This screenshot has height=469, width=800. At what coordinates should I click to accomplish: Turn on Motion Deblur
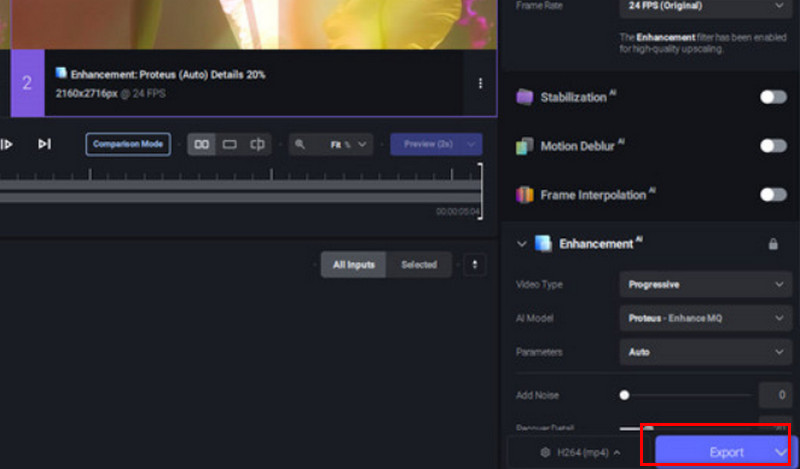772,146
